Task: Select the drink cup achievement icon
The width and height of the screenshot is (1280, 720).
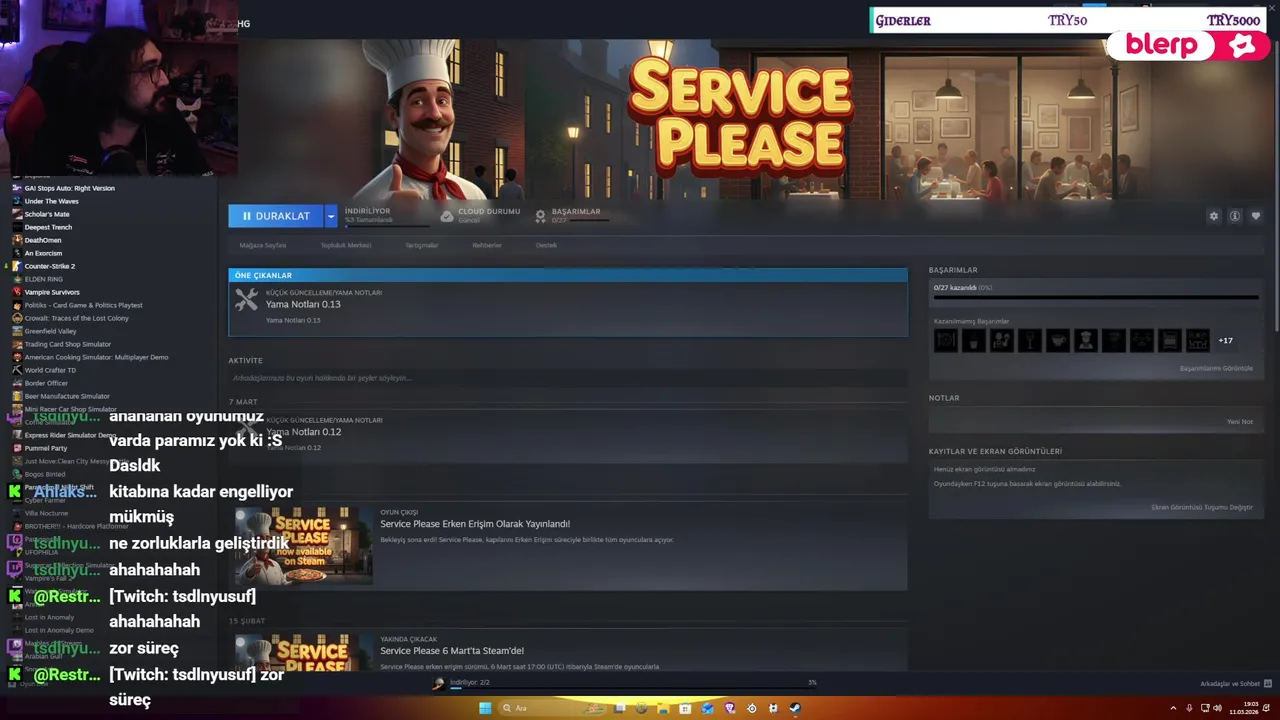Action: 973,340
